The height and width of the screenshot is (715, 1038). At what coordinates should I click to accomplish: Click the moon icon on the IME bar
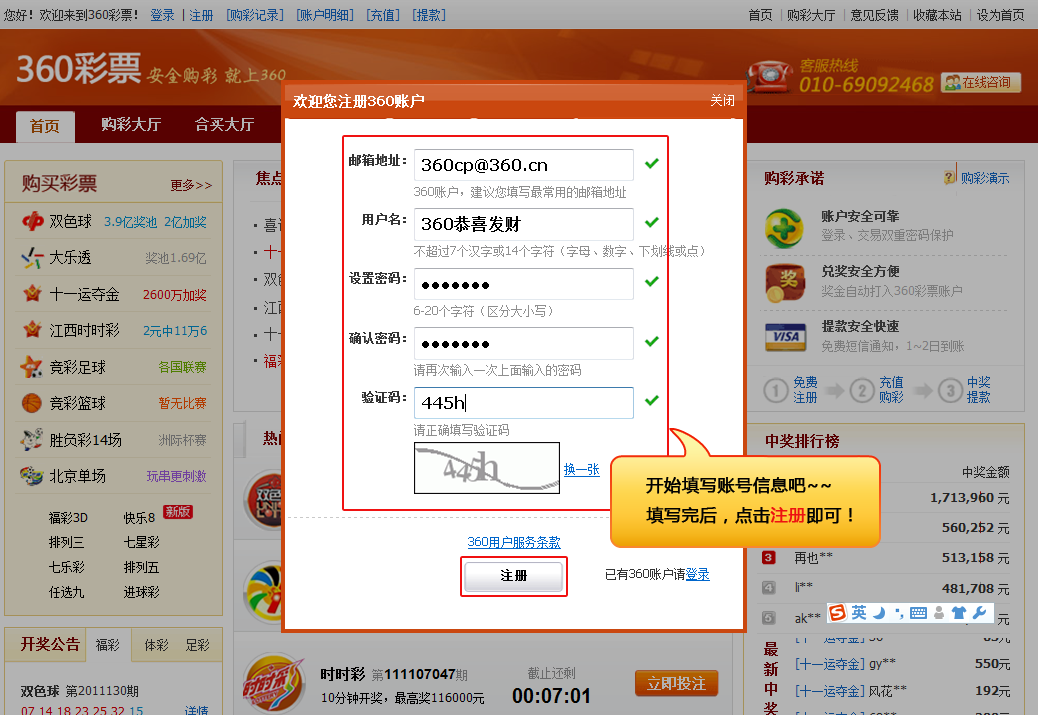[x=879, y=613]
